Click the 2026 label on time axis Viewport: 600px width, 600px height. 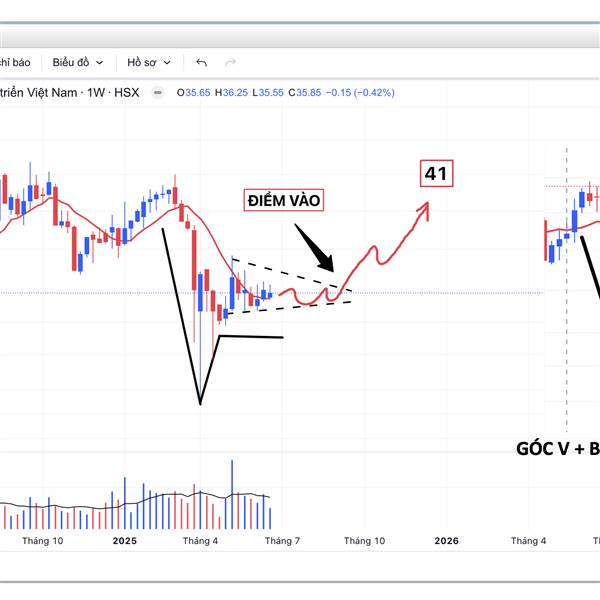447,541
